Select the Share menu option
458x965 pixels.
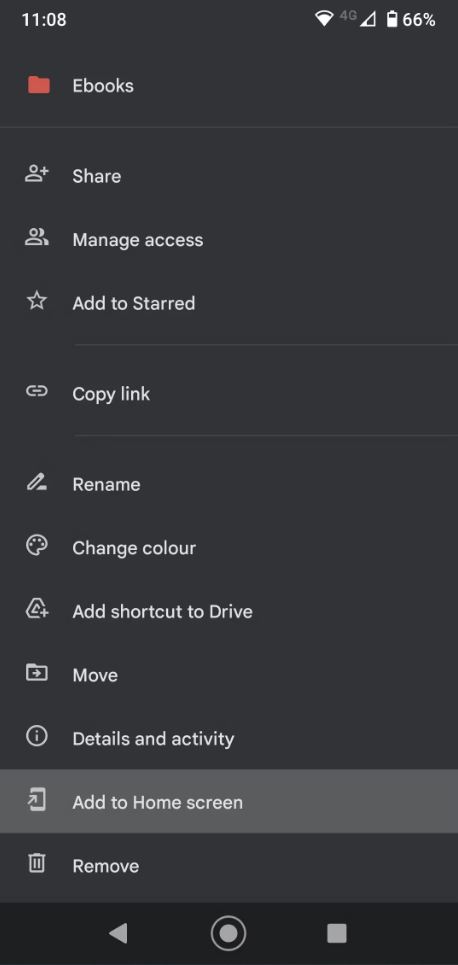click(229, 176)
